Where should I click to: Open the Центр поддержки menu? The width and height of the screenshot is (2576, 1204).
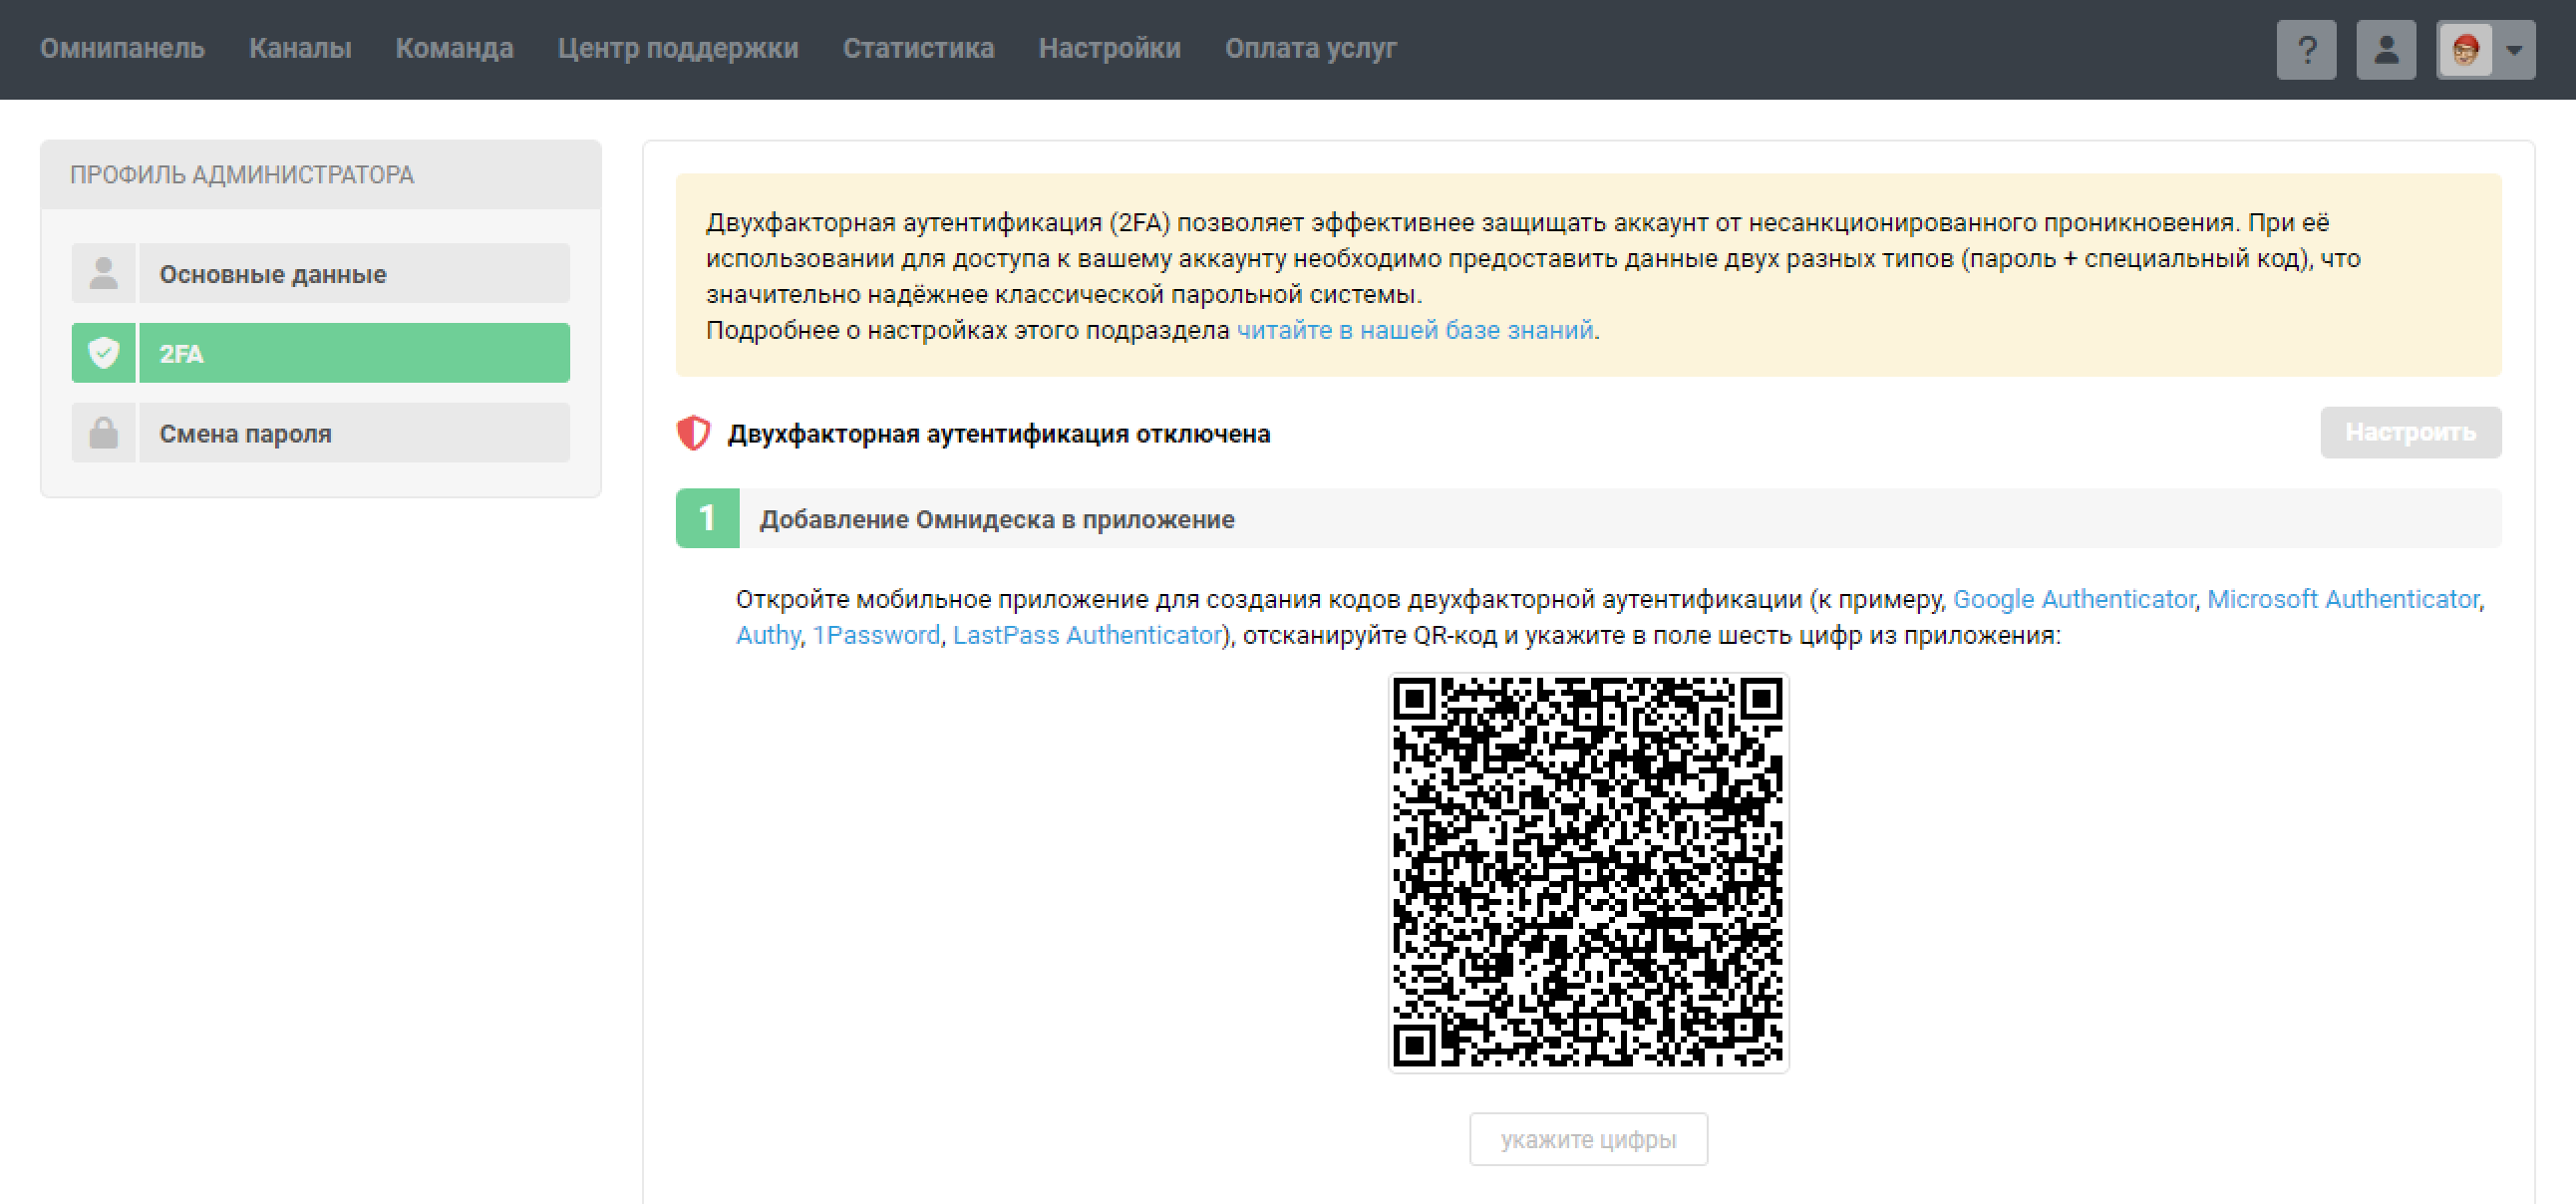(x=678, y=48)
